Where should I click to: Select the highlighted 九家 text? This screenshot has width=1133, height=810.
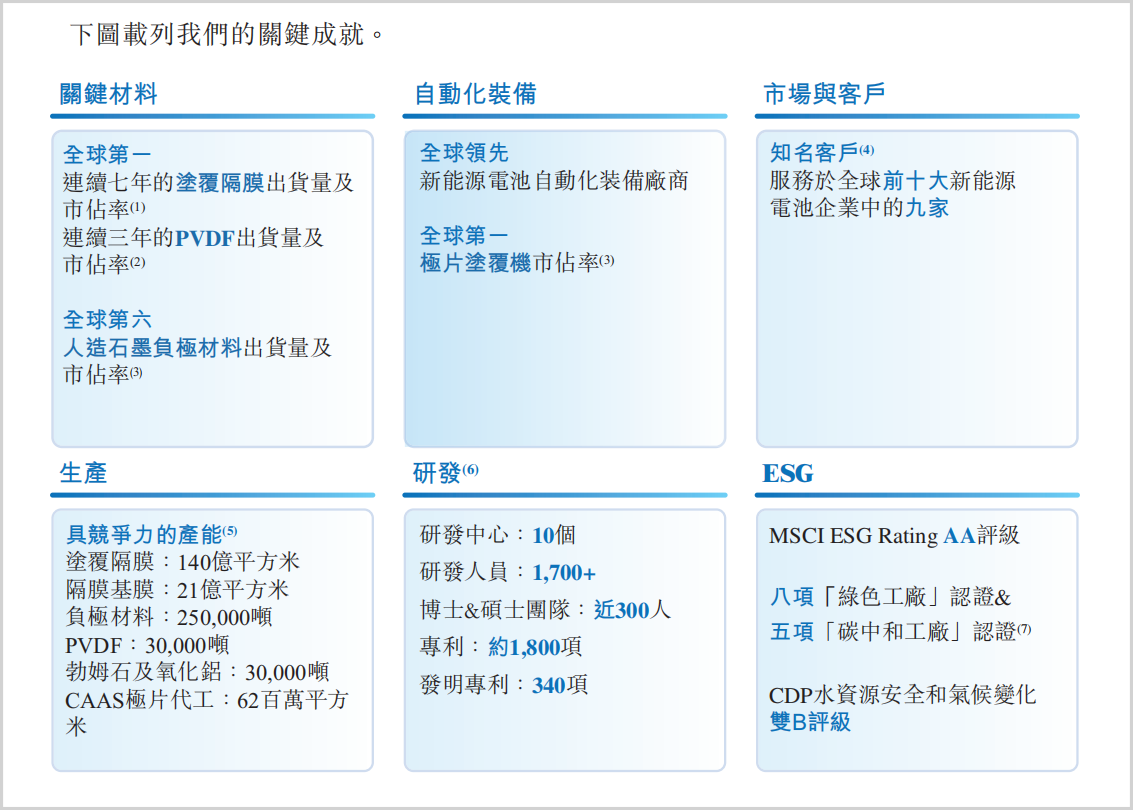[x=927, y=208]
